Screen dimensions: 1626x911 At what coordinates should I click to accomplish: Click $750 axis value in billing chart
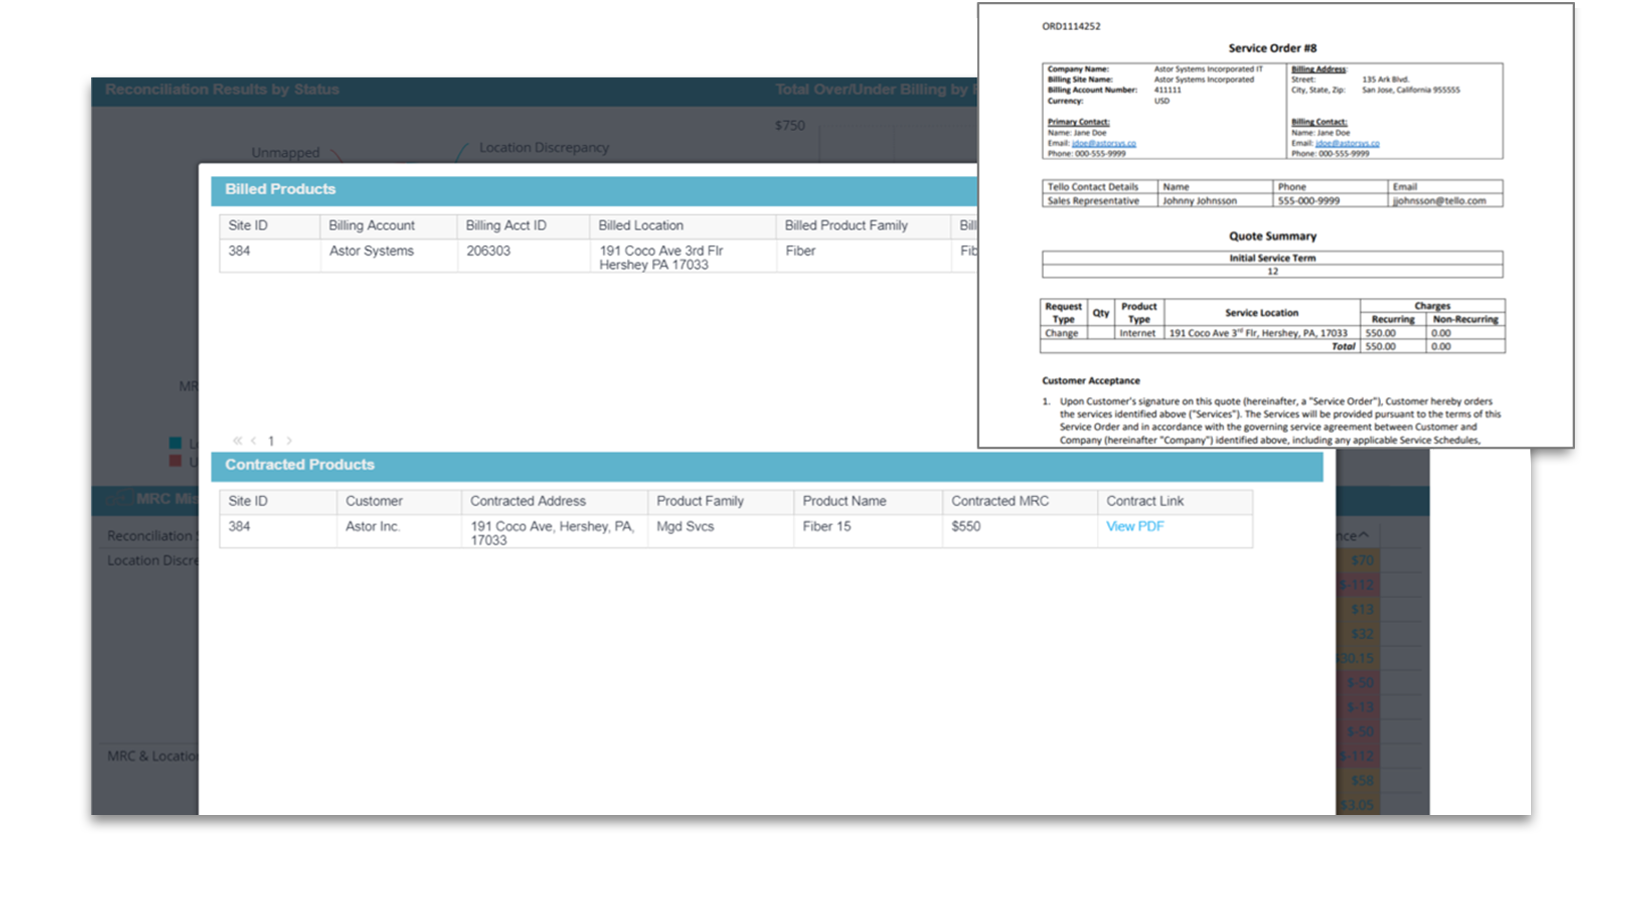[790, 126]
